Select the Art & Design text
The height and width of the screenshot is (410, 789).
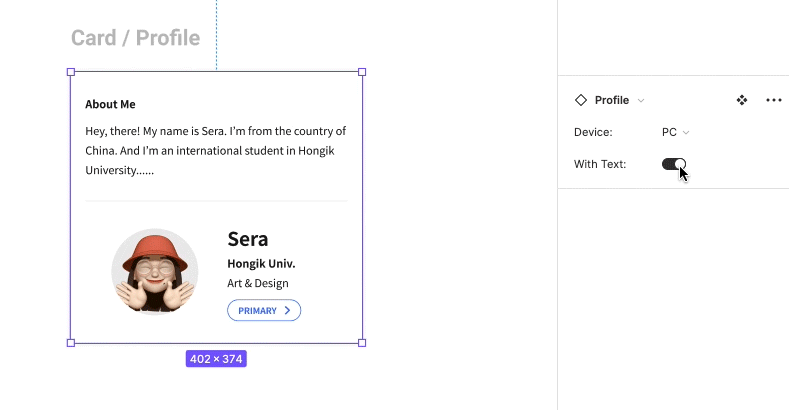click(x=258, y=283)
